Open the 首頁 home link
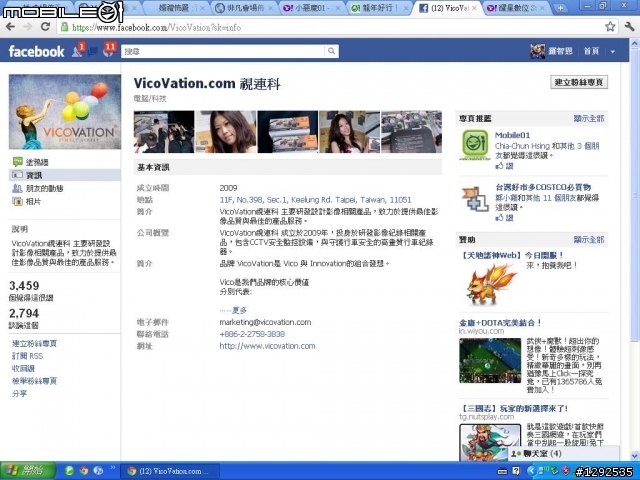 (x=591, y=51)
